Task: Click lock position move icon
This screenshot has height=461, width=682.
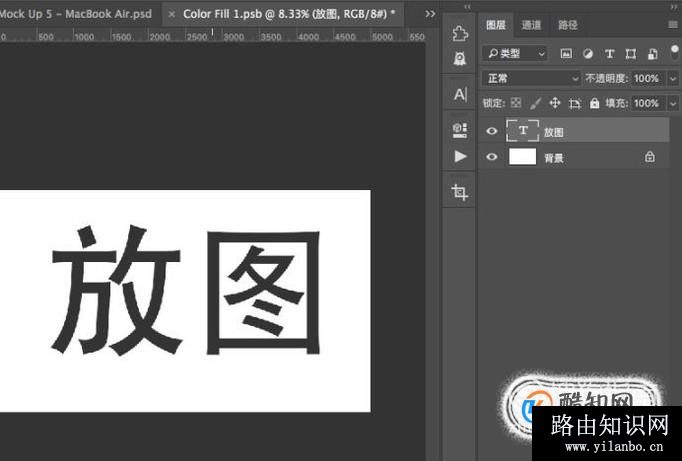Action: (555, 103)
